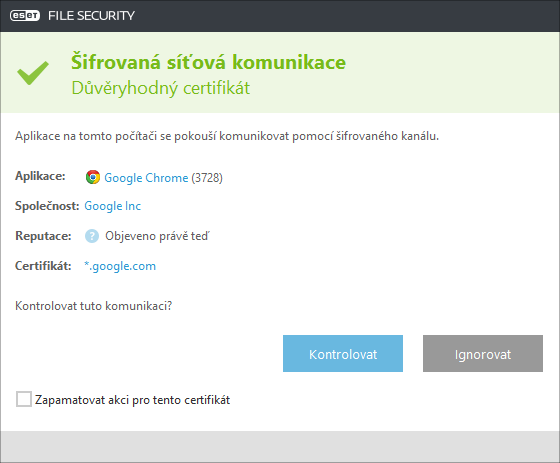Enable Zapamatovat akci pro tento certifikát checkbox
The image size is (560, 463).
coord(24,399)
